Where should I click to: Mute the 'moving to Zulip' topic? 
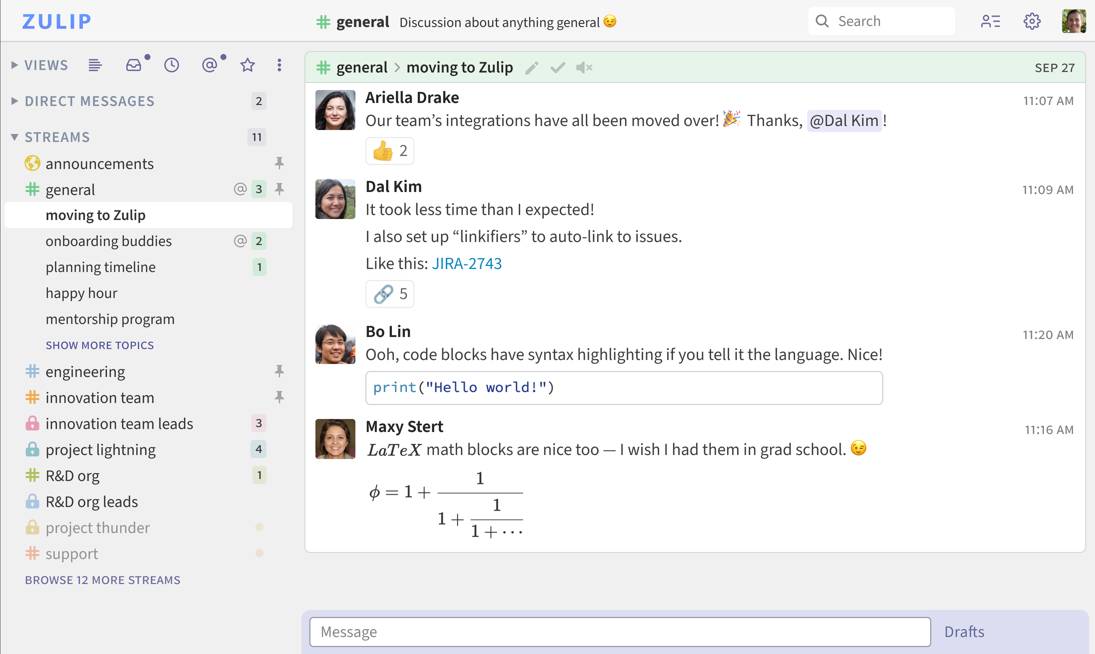584,68
